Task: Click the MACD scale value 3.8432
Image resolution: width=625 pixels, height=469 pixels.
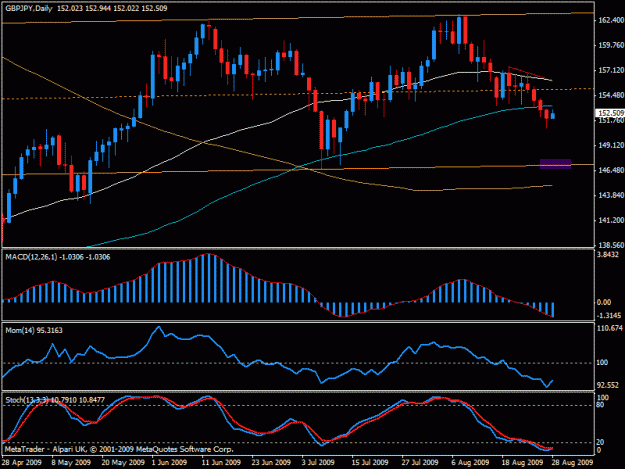Action: [608, 255]
